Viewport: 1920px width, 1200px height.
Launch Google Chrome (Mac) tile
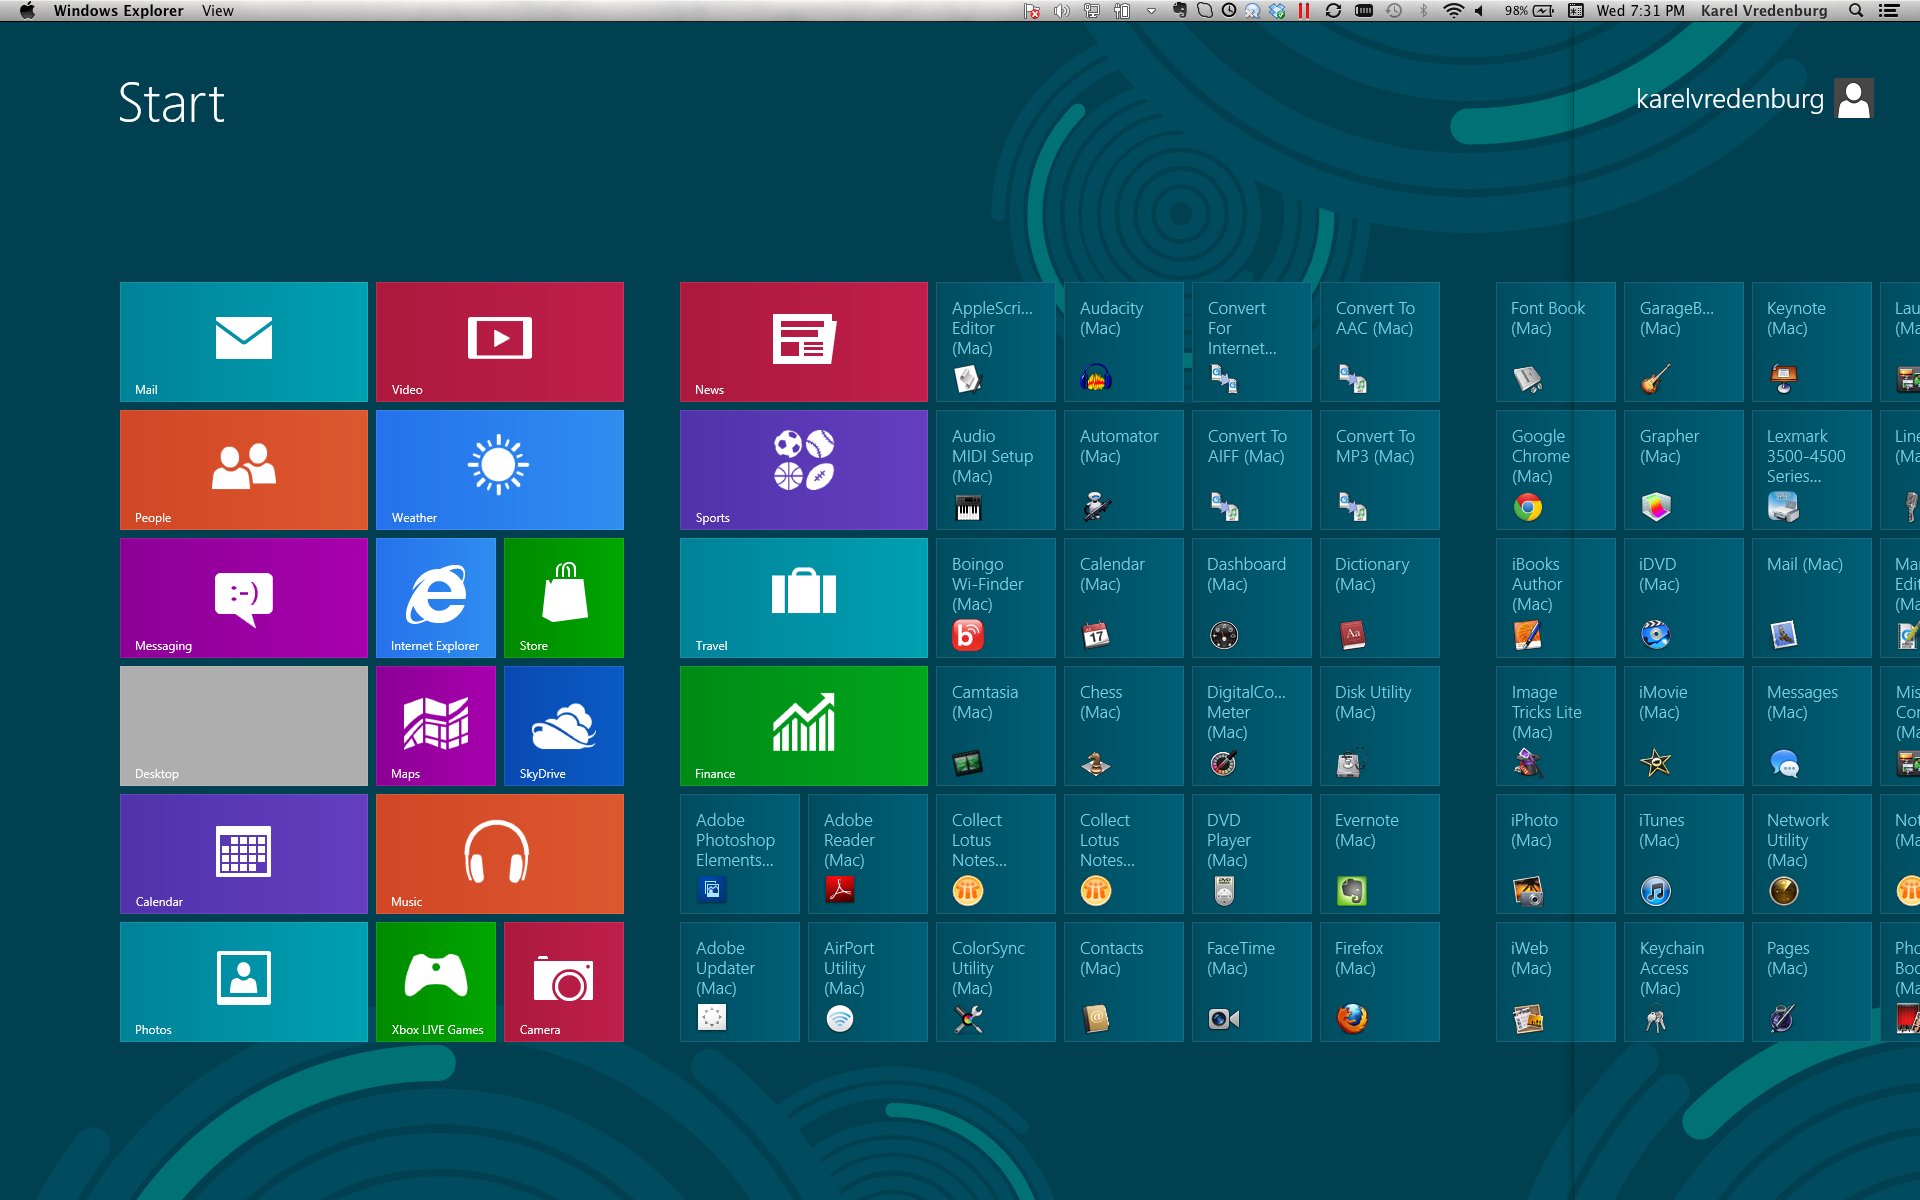pos(1556,470)
